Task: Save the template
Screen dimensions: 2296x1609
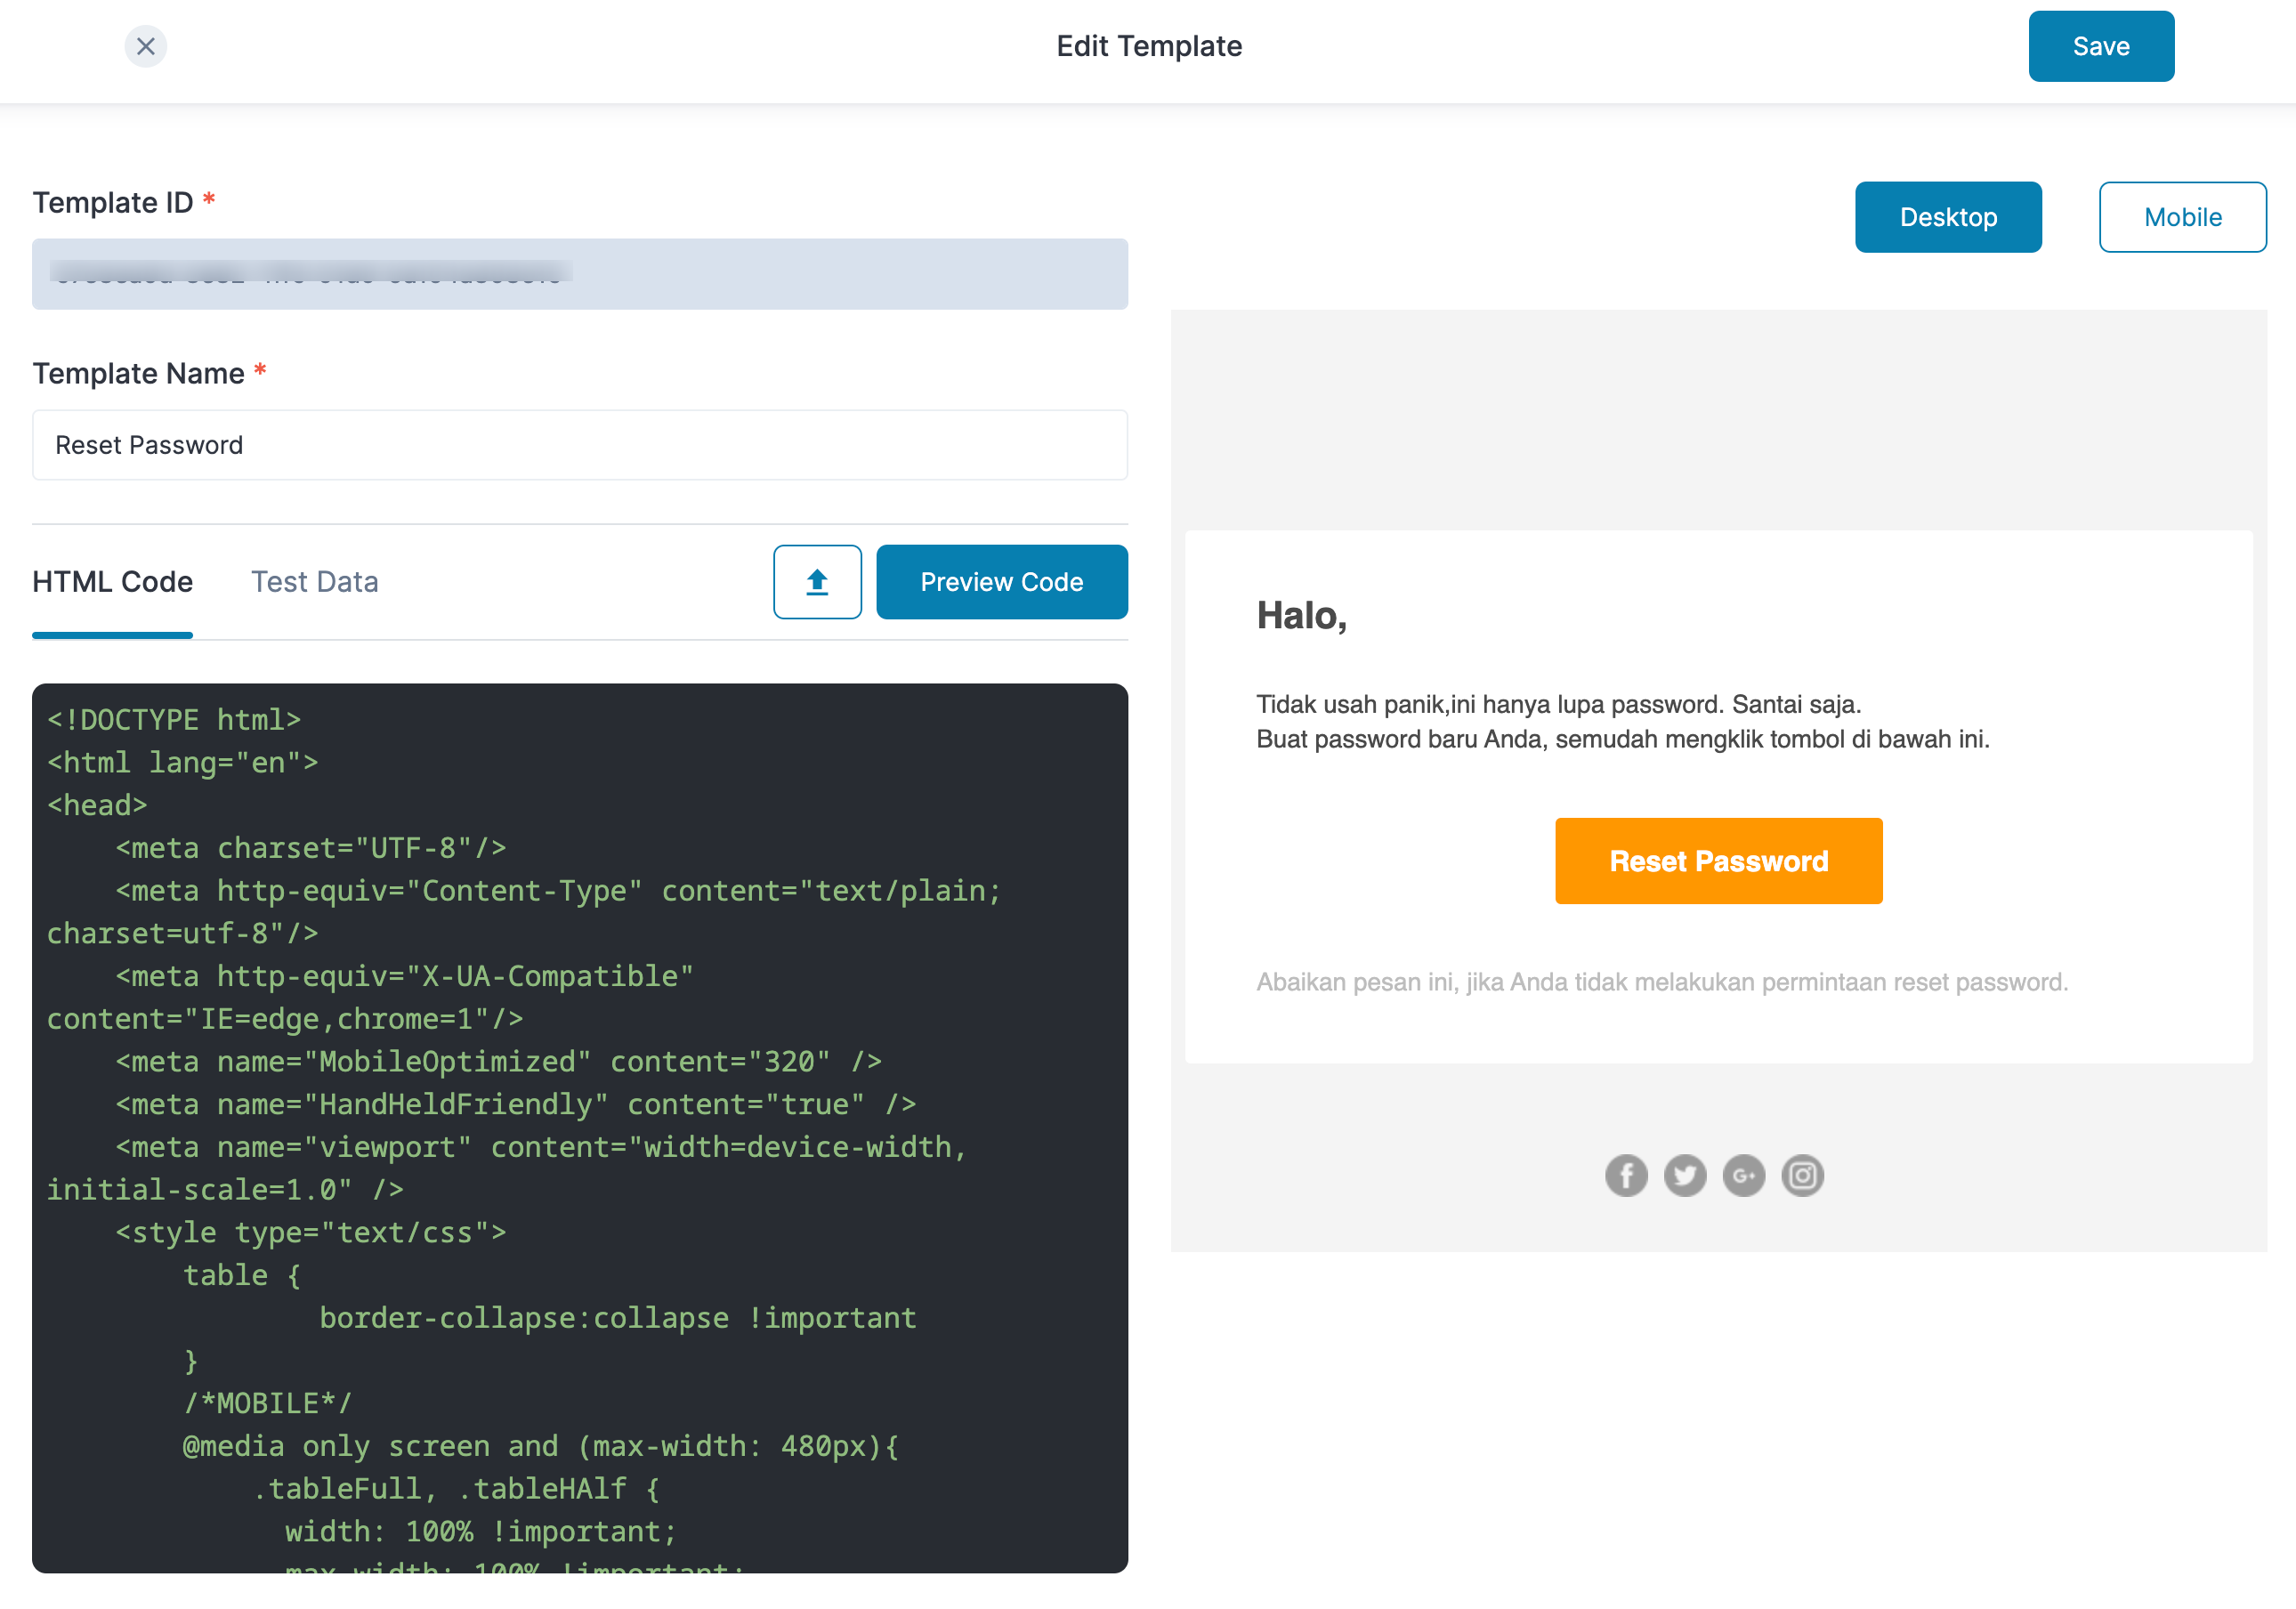Action: [x=2100, y=46]
